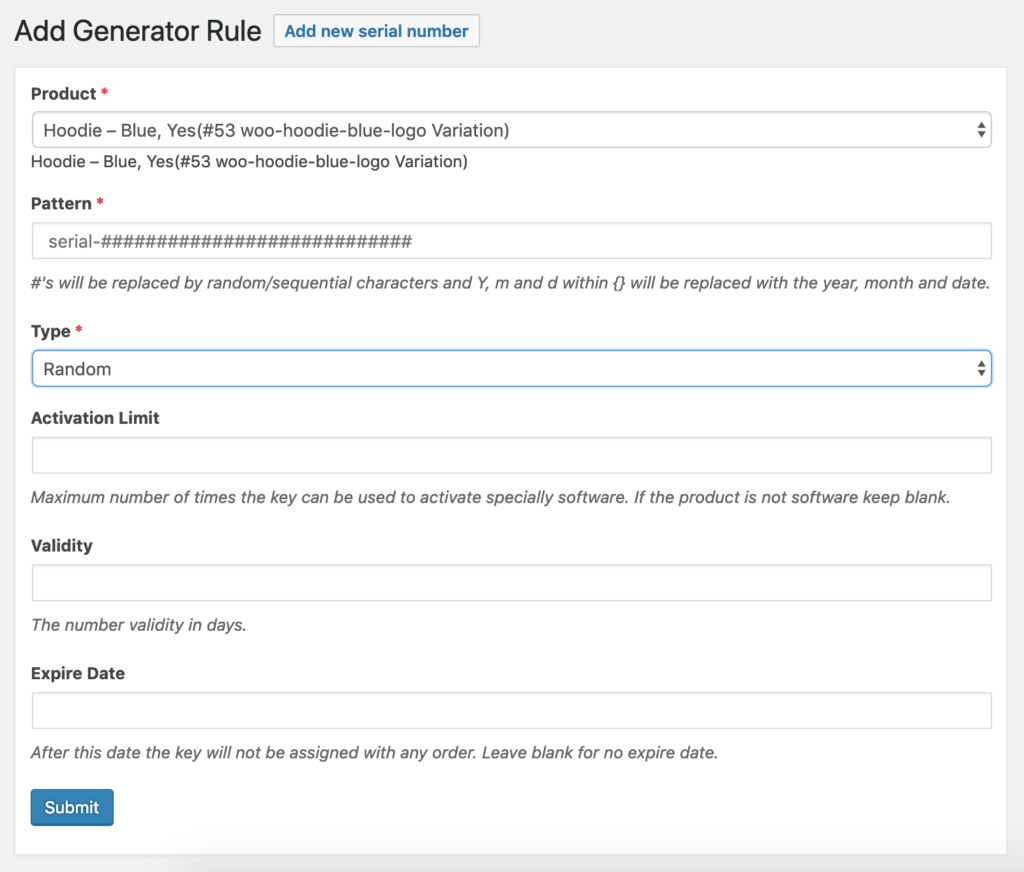Click the Add new serial number button

click(376, 31)
